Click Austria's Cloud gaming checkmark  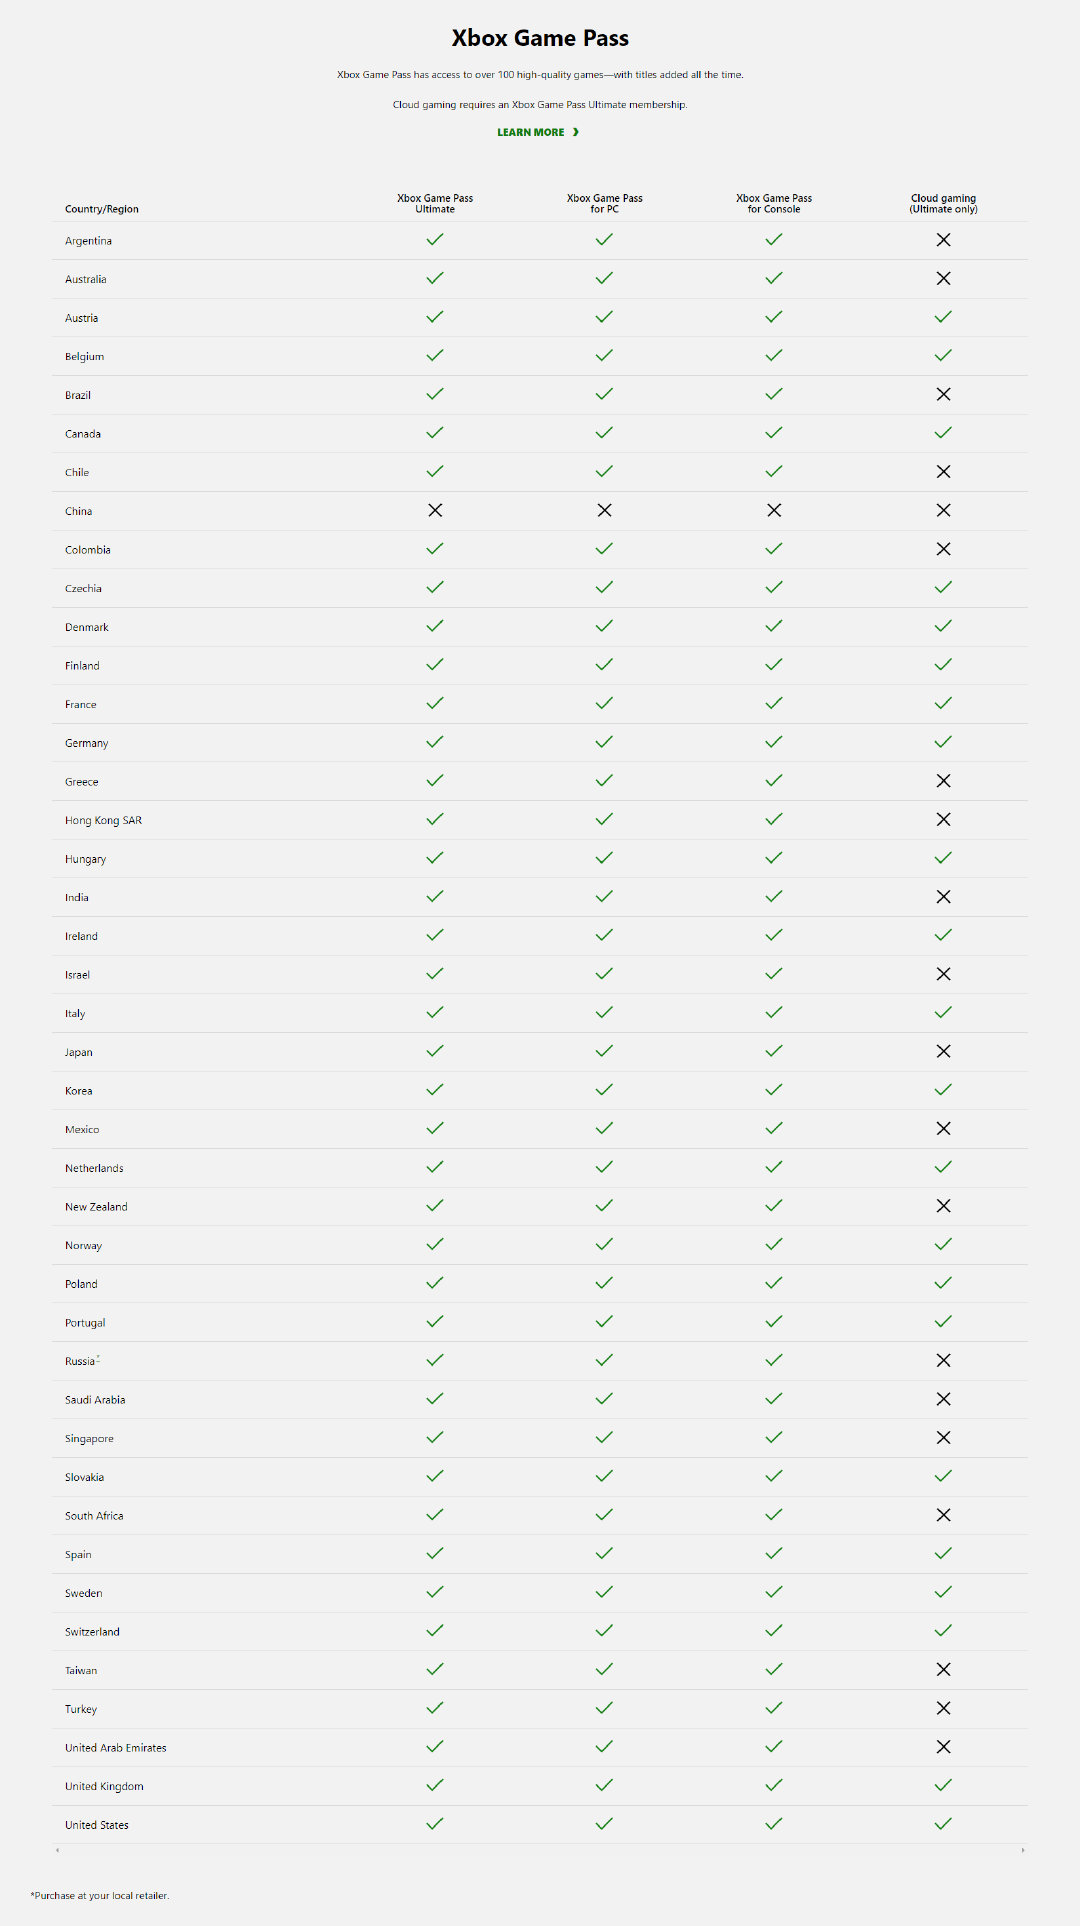tap(943, 317)
